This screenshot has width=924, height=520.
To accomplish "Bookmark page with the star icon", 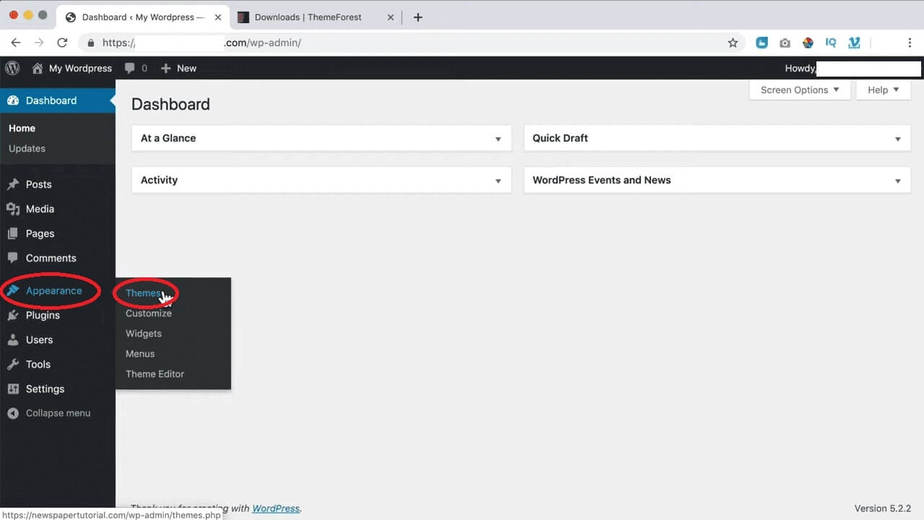I will [x=732, y=42].
